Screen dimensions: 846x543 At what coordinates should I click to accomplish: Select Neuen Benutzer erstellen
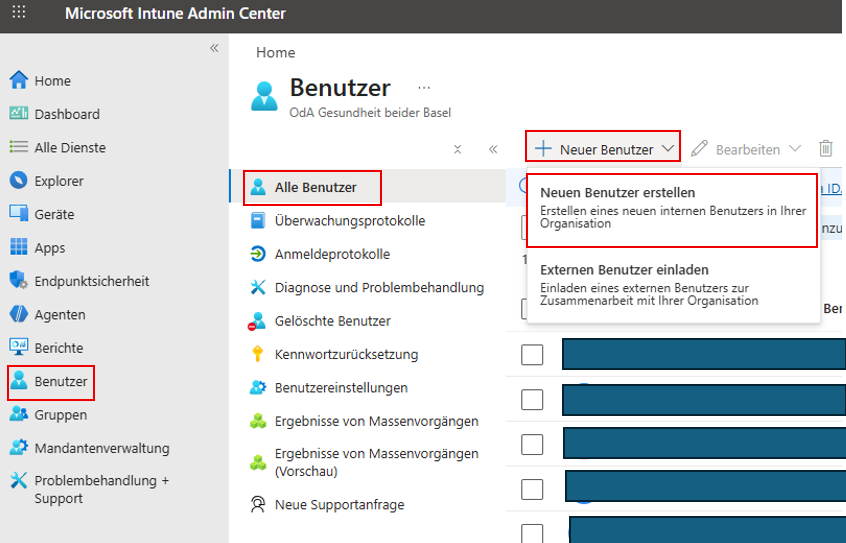click(672, 211)
